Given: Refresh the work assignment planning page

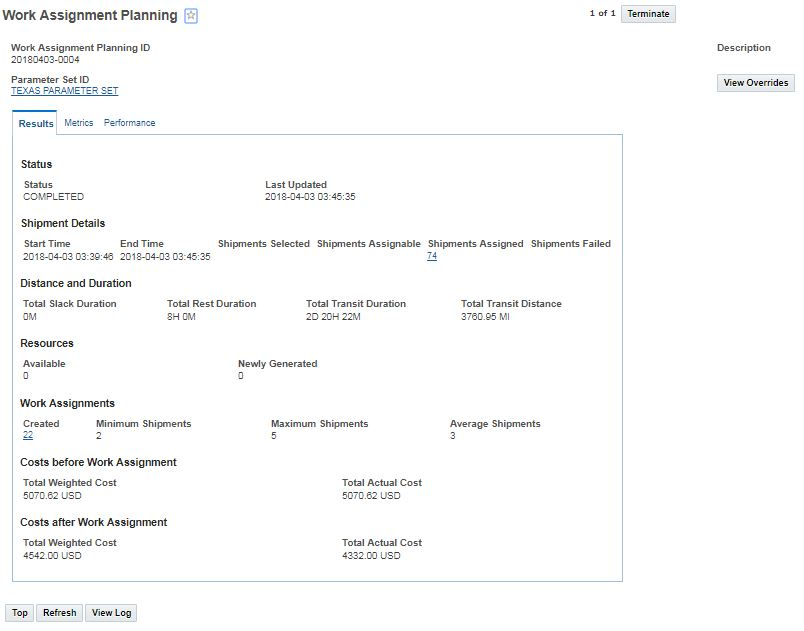Looking at the screenshot, I should tap(59, 613).
